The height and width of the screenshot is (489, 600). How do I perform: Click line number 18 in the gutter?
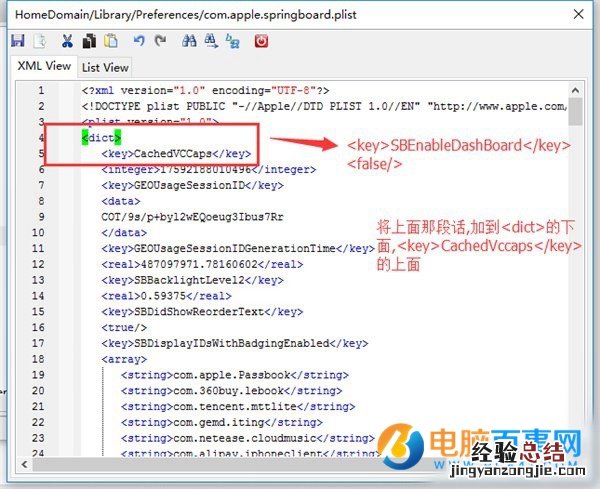click(x=38, y=359)
